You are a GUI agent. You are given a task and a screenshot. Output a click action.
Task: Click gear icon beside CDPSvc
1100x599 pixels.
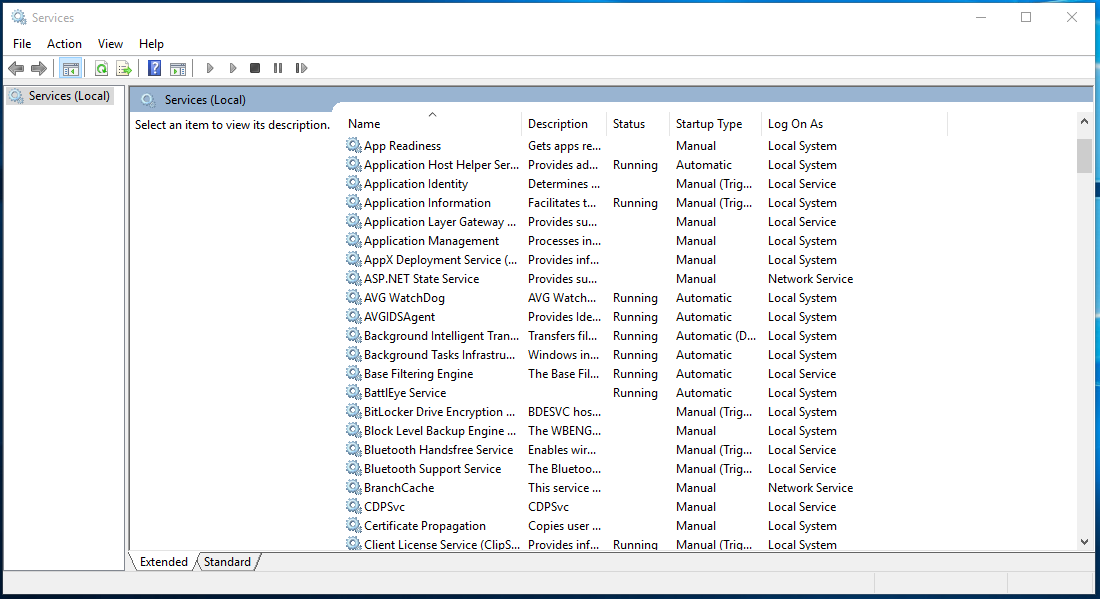[x=354, y=506]
